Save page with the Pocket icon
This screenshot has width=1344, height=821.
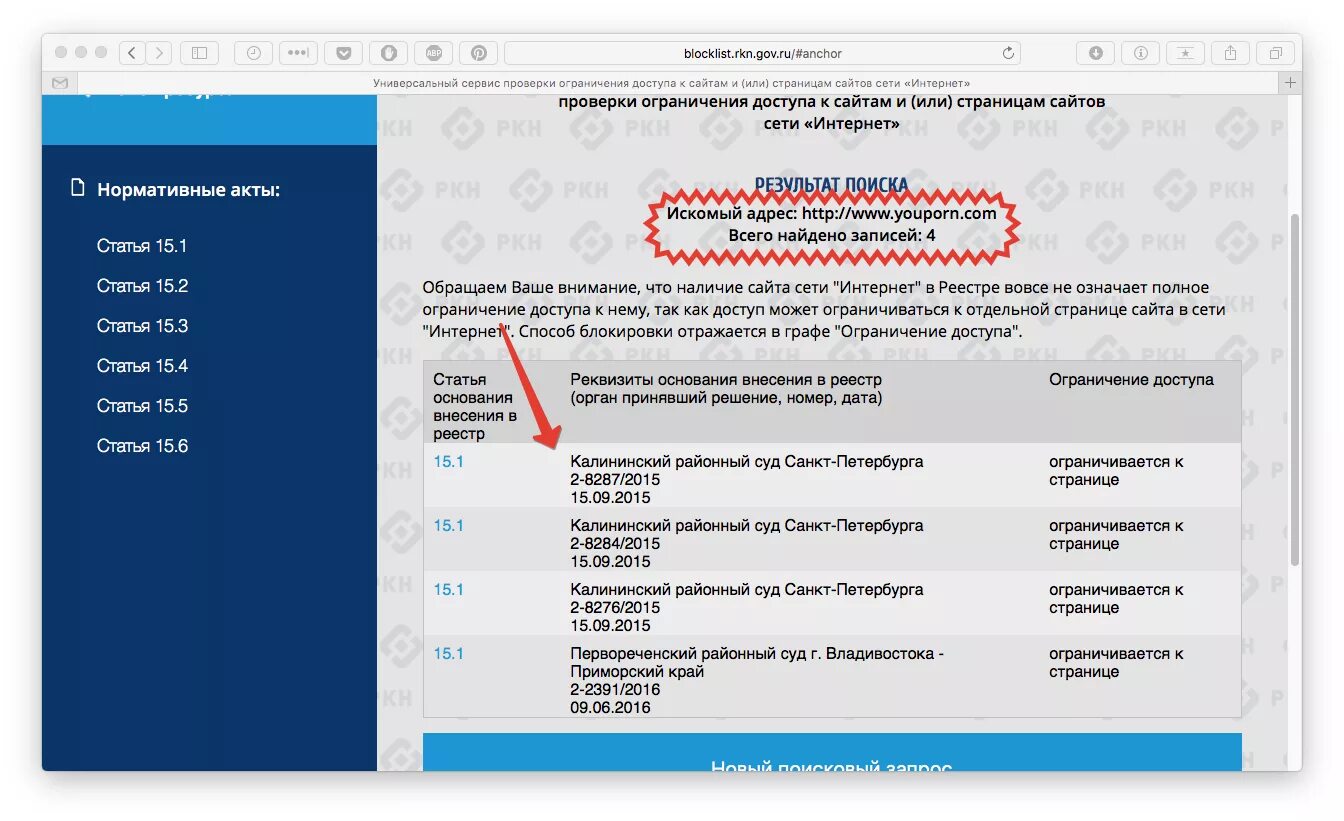click(x=343, y=53)
